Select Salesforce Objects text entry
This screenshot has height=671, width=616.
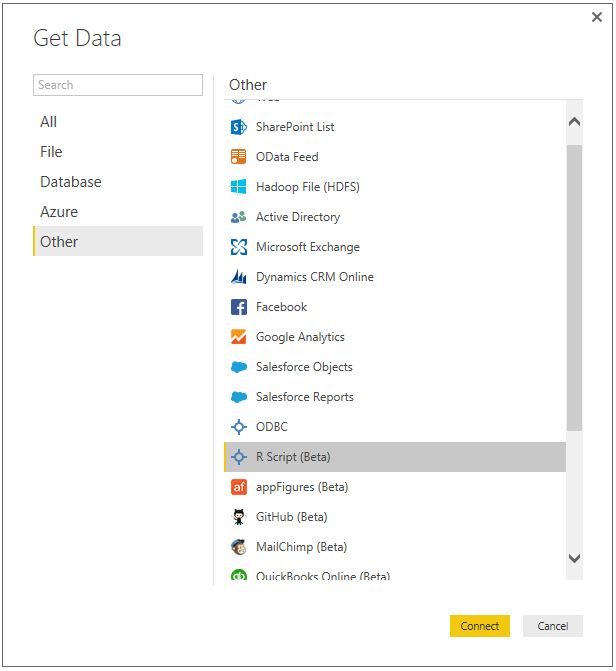(x=304, y=367)
